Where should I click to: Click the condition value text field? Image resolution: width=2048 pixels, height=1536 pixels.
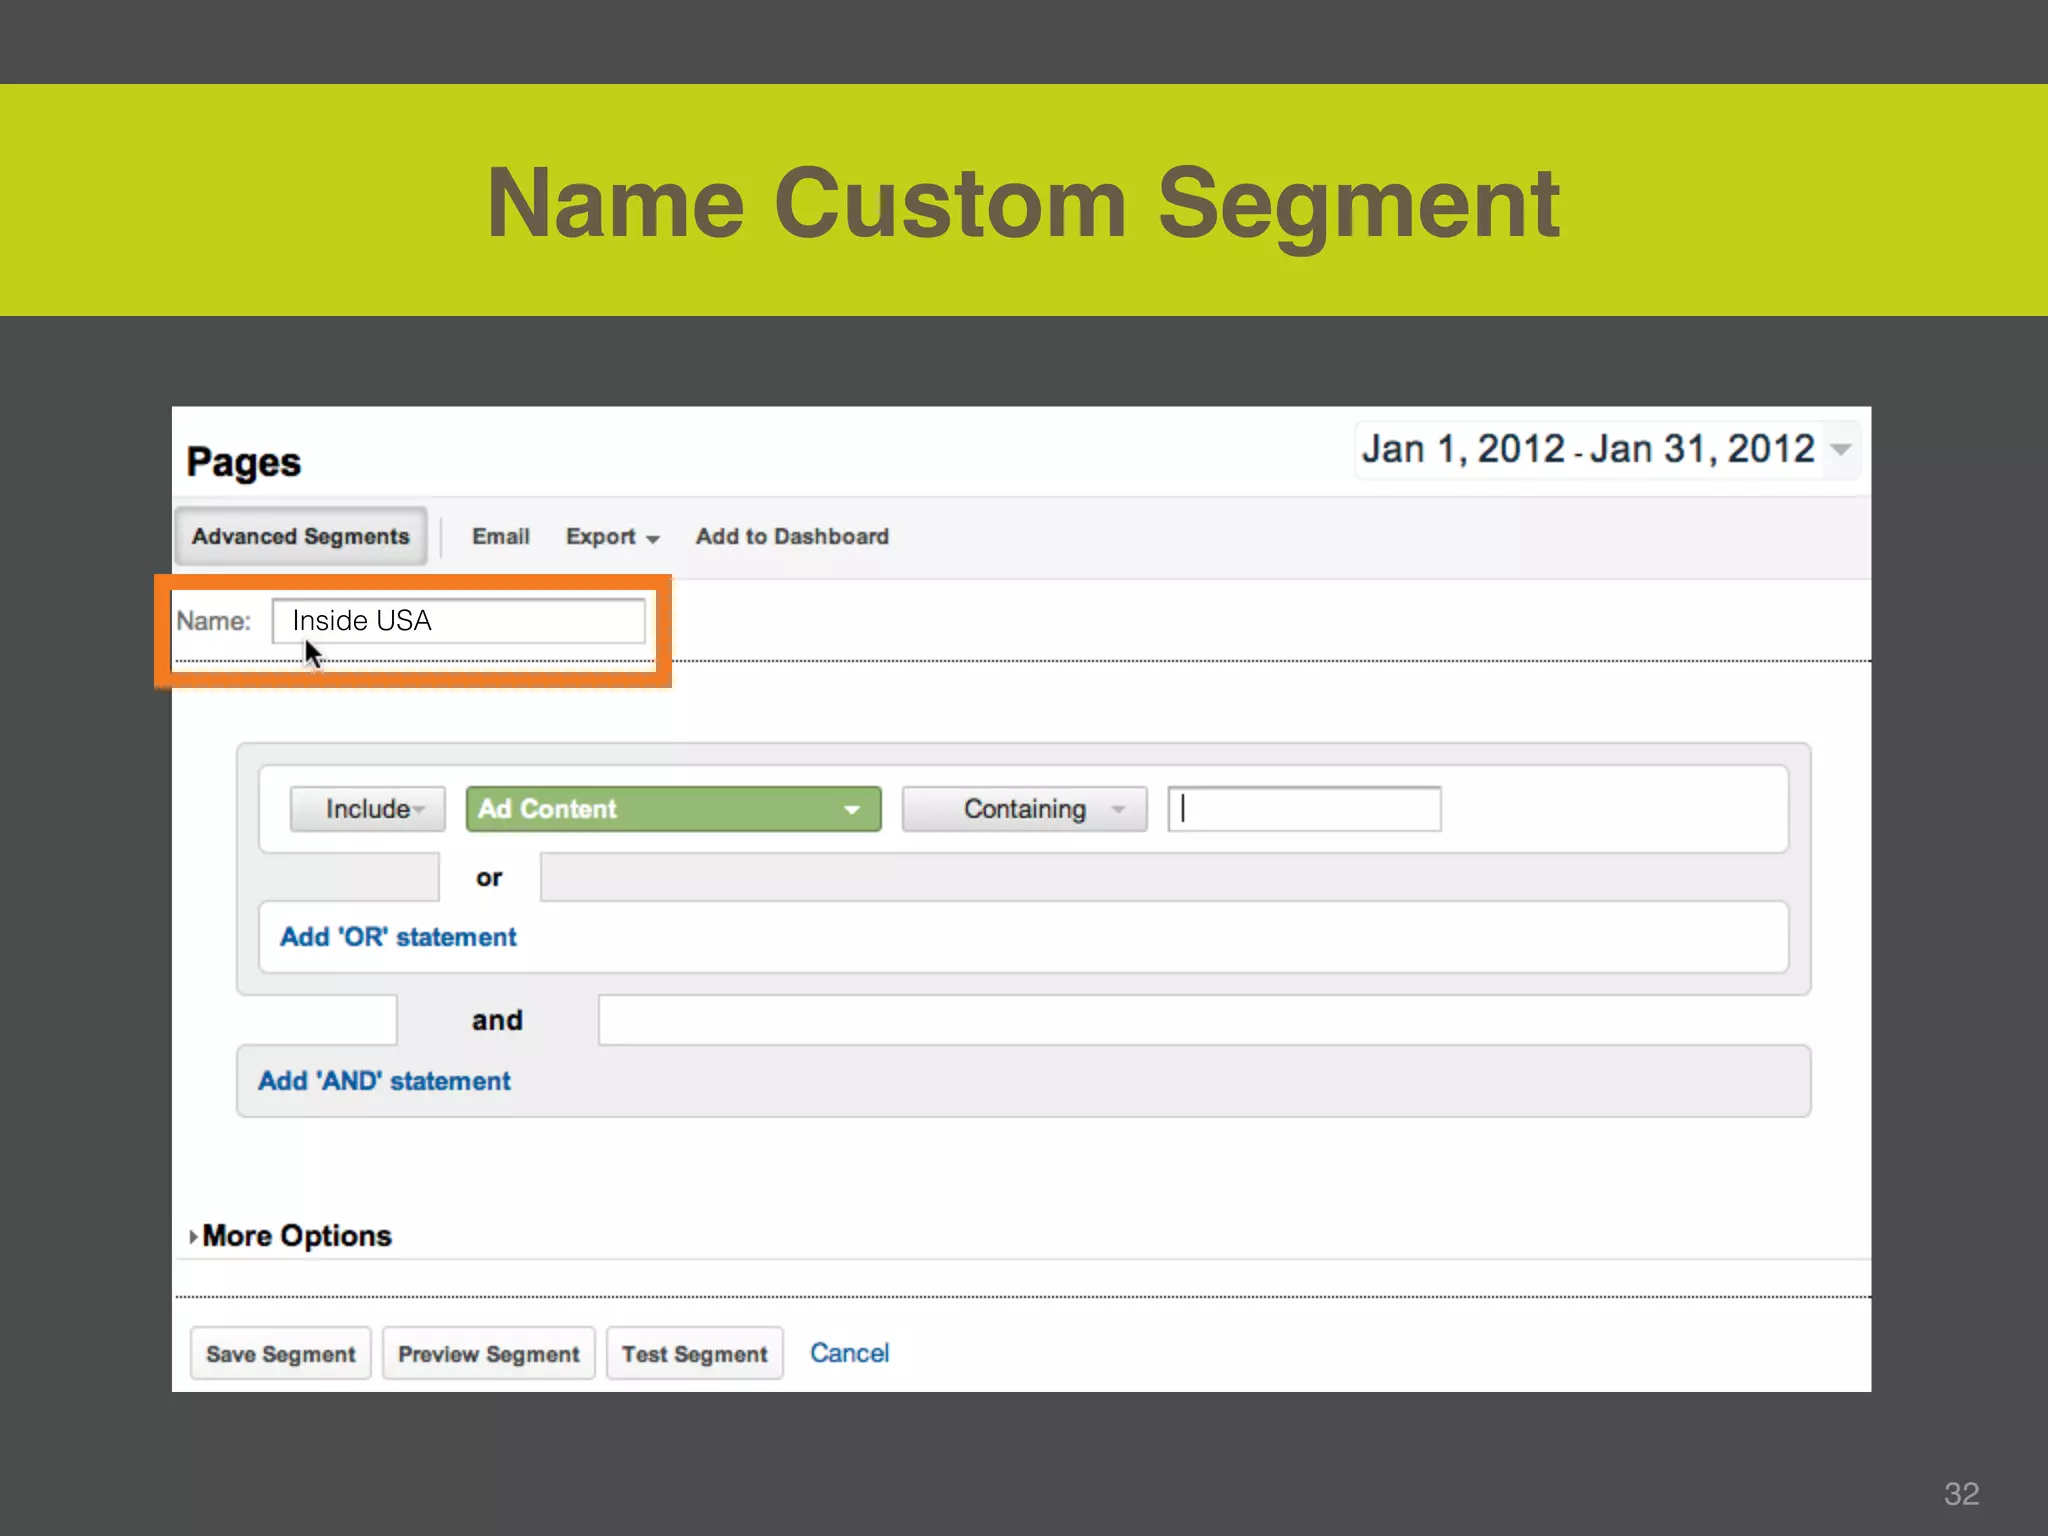pyautogui.click(x=1304, y=809)
